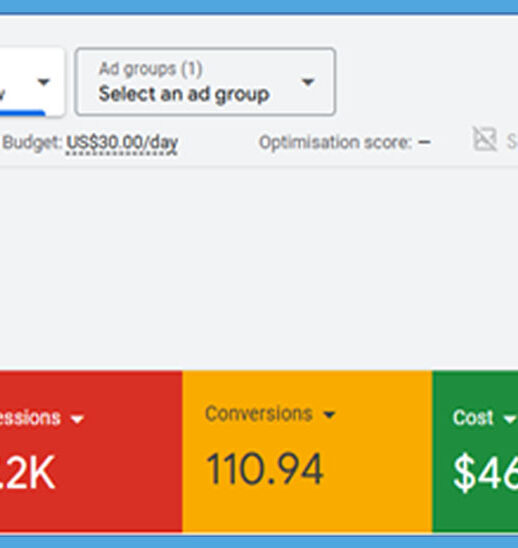Select the green Cost scorecard tile
The height and width of the screenshot is (548, 518).
(475, 451)
